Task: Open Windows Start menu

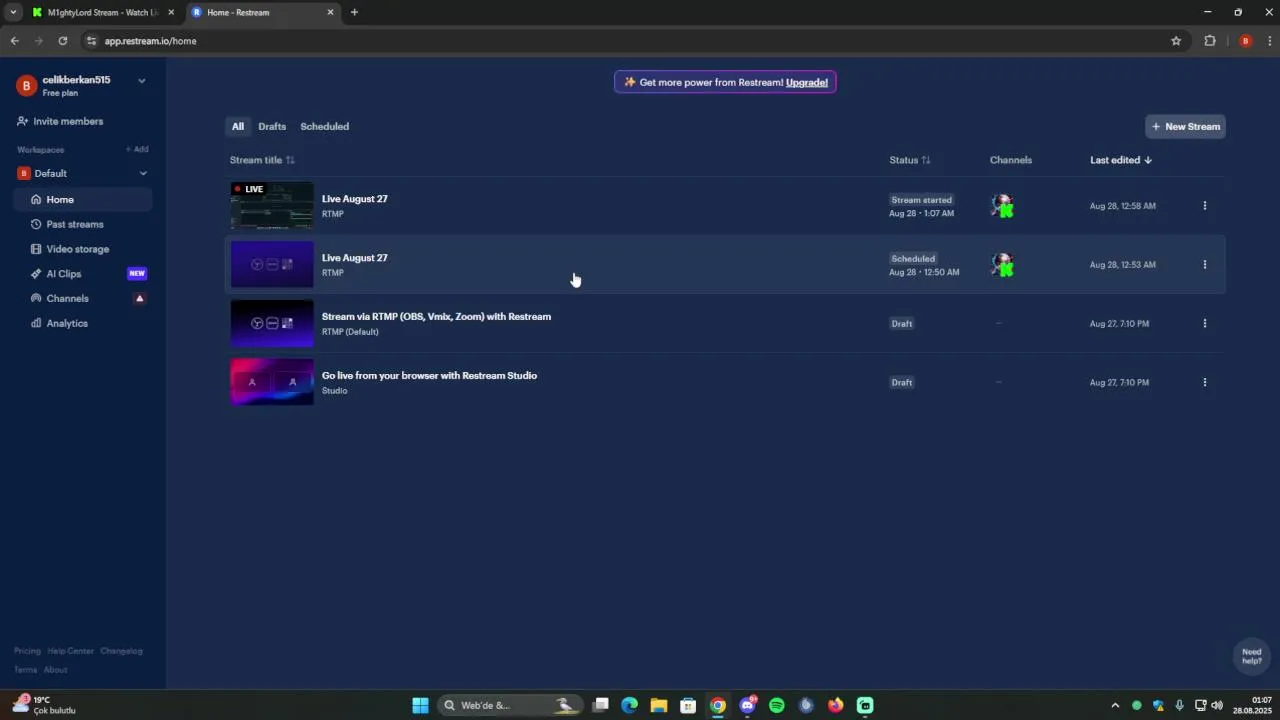Action: tap(420, 705)
